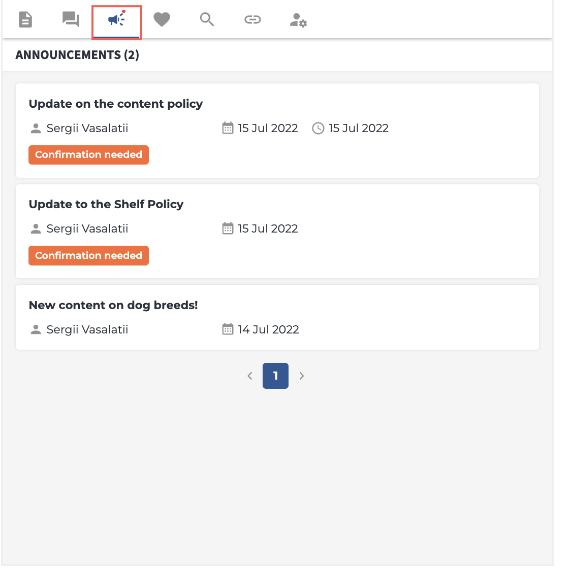Open 'Update on the content policy' announcement

pos(116,104)
